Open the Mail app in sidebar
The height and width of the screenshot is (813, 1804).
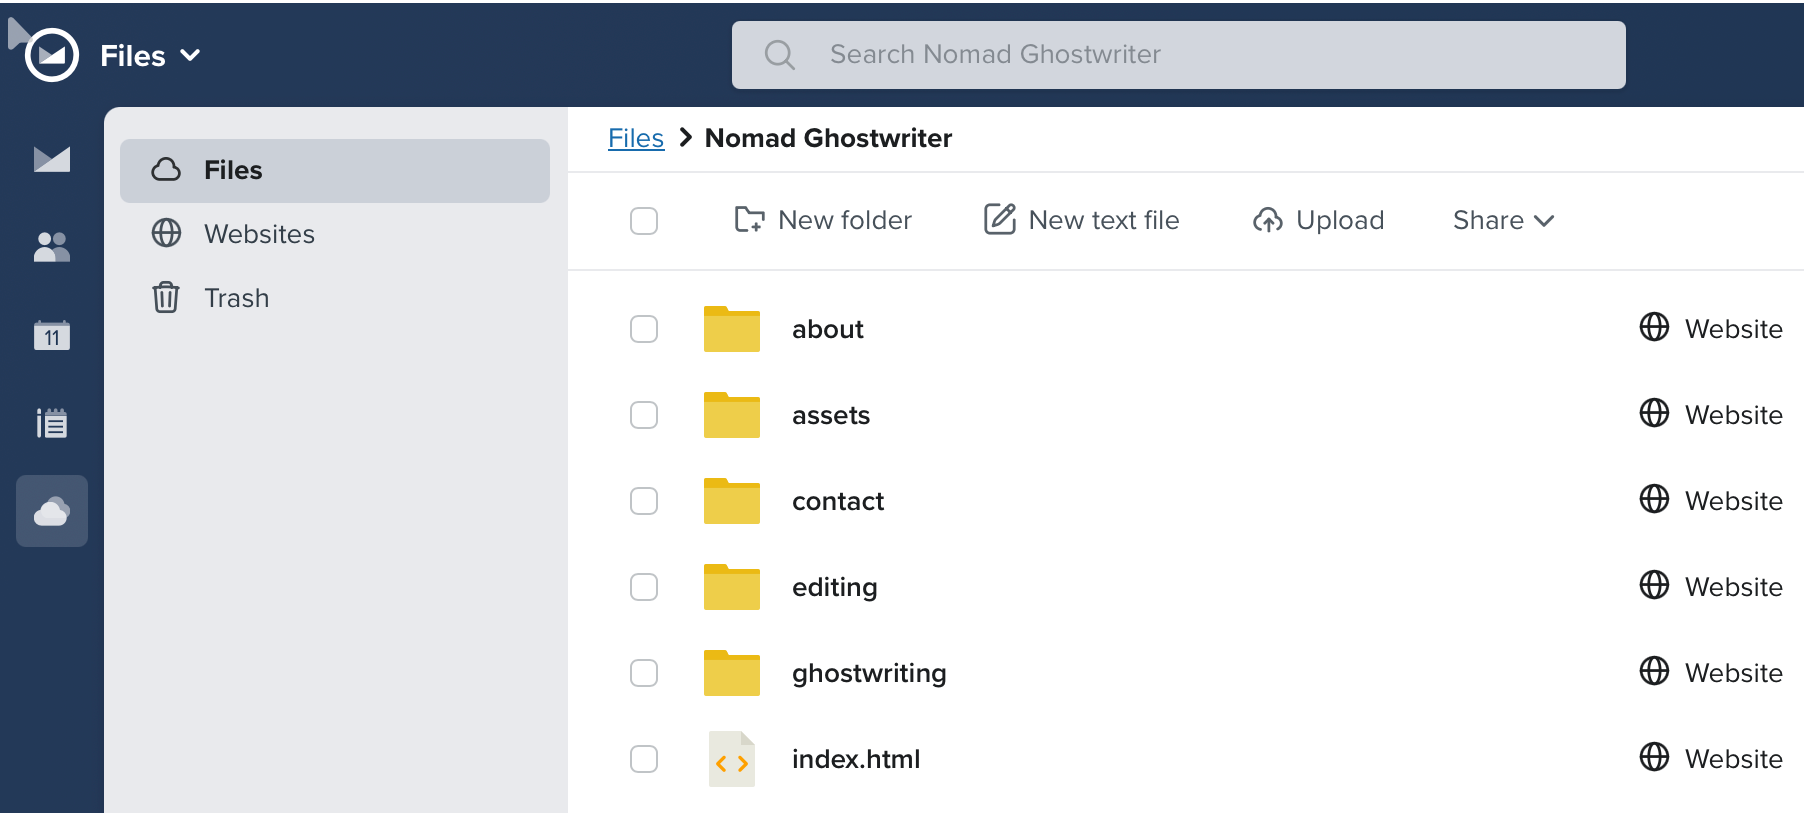tap(52, 159)
